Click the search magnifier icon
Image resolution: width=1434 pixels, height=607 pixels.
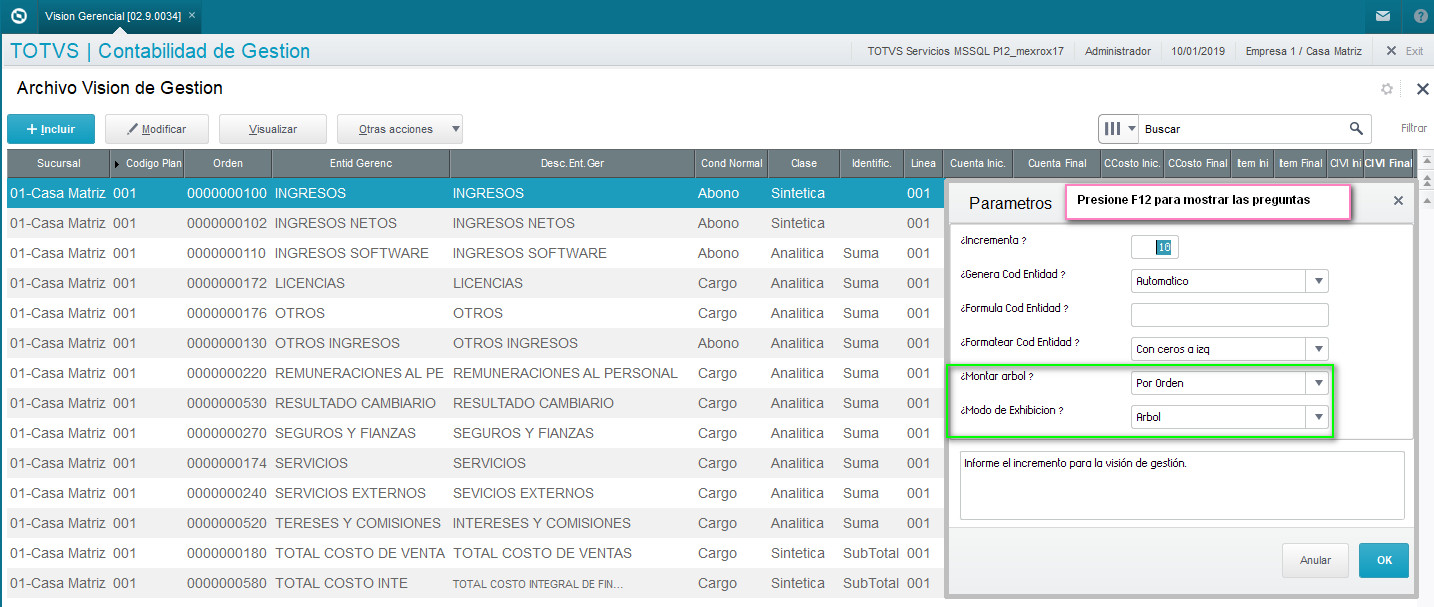click(1356, 128)
